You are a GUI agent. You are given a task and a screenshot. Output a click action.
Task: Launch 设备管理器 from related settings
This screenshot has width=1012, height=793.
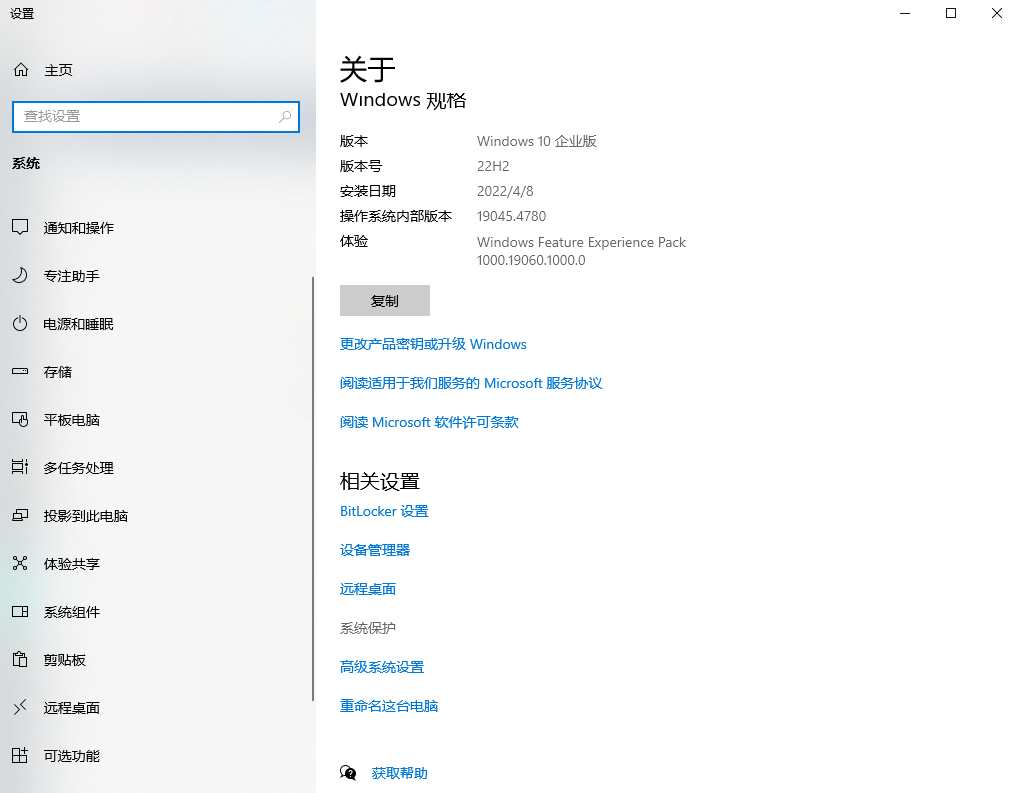375,549
